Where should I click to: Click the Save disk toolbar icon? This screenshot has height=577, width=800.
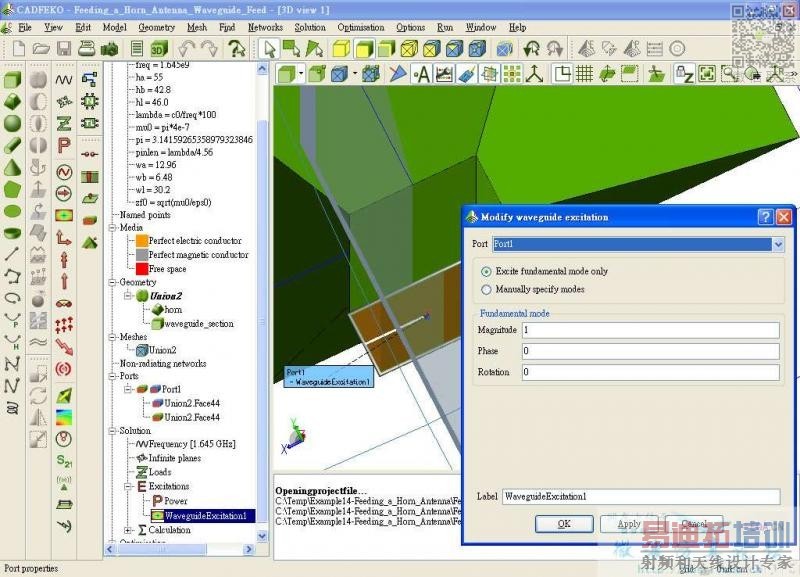click(x=64, y=48)
